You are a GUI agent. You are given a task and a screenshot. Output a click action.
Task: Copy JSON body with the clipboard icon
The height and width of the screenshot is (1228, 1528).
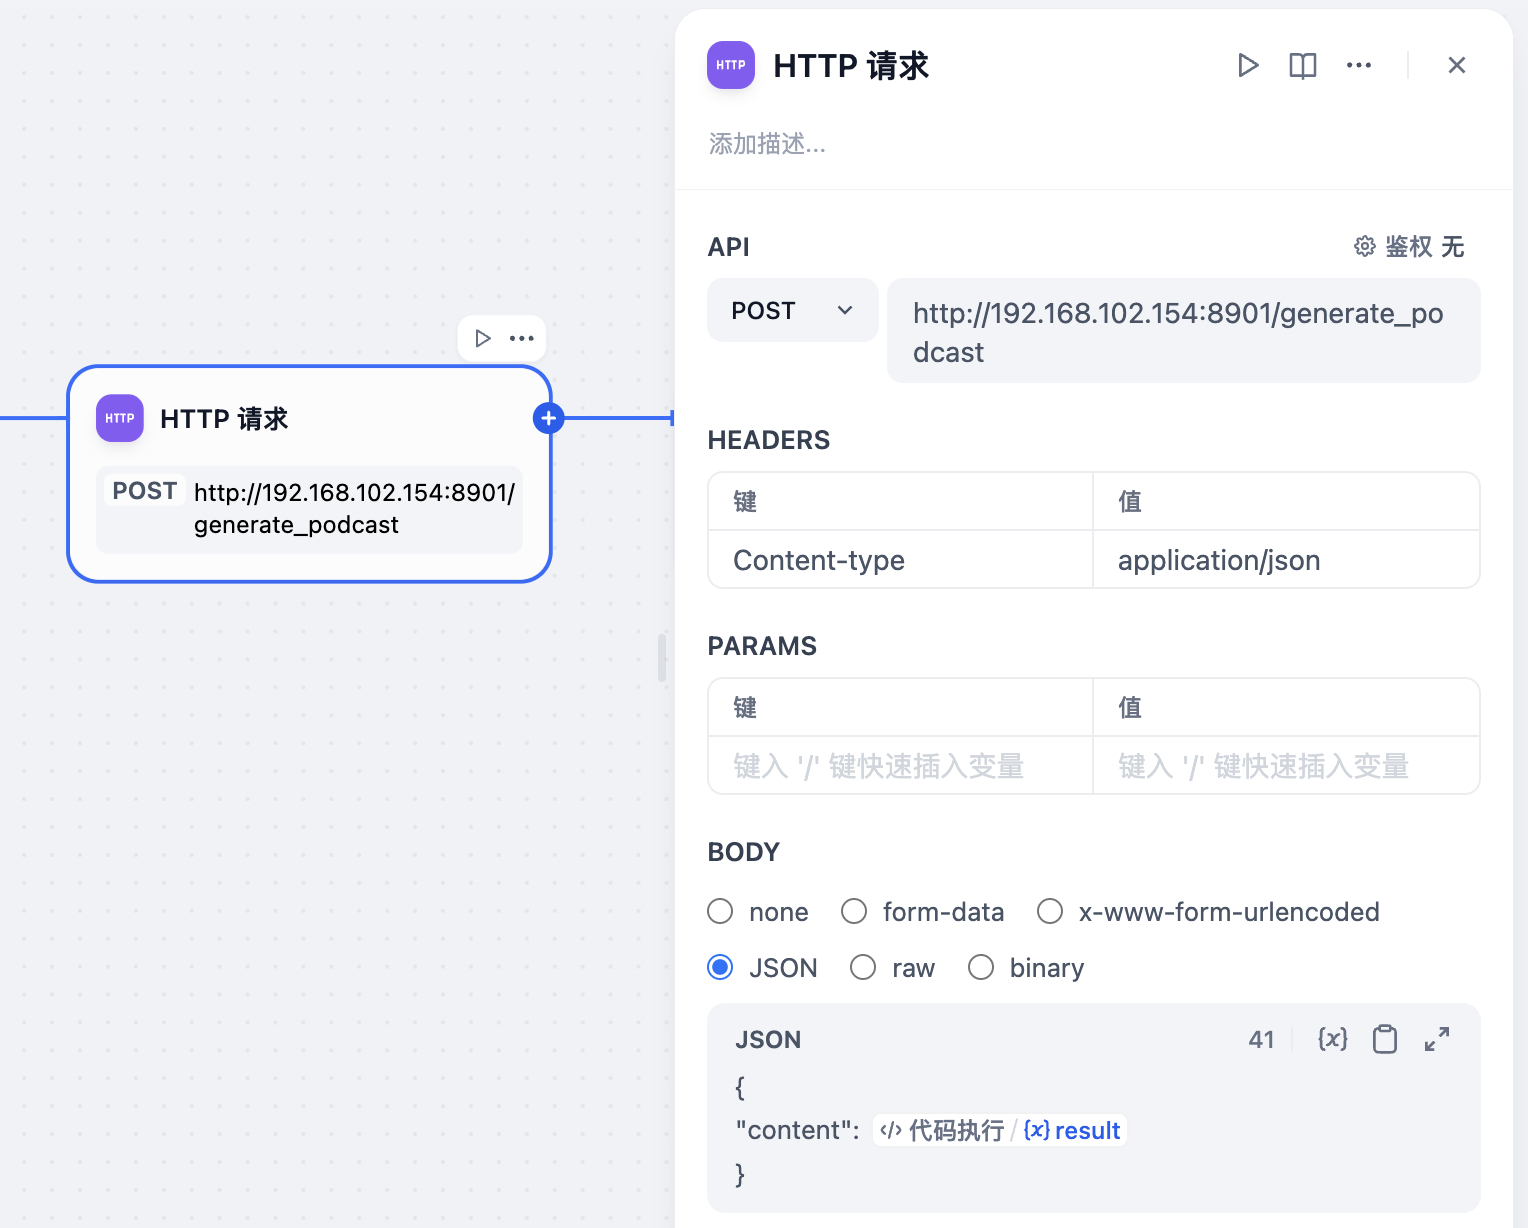click(x=1385, y=1039)
